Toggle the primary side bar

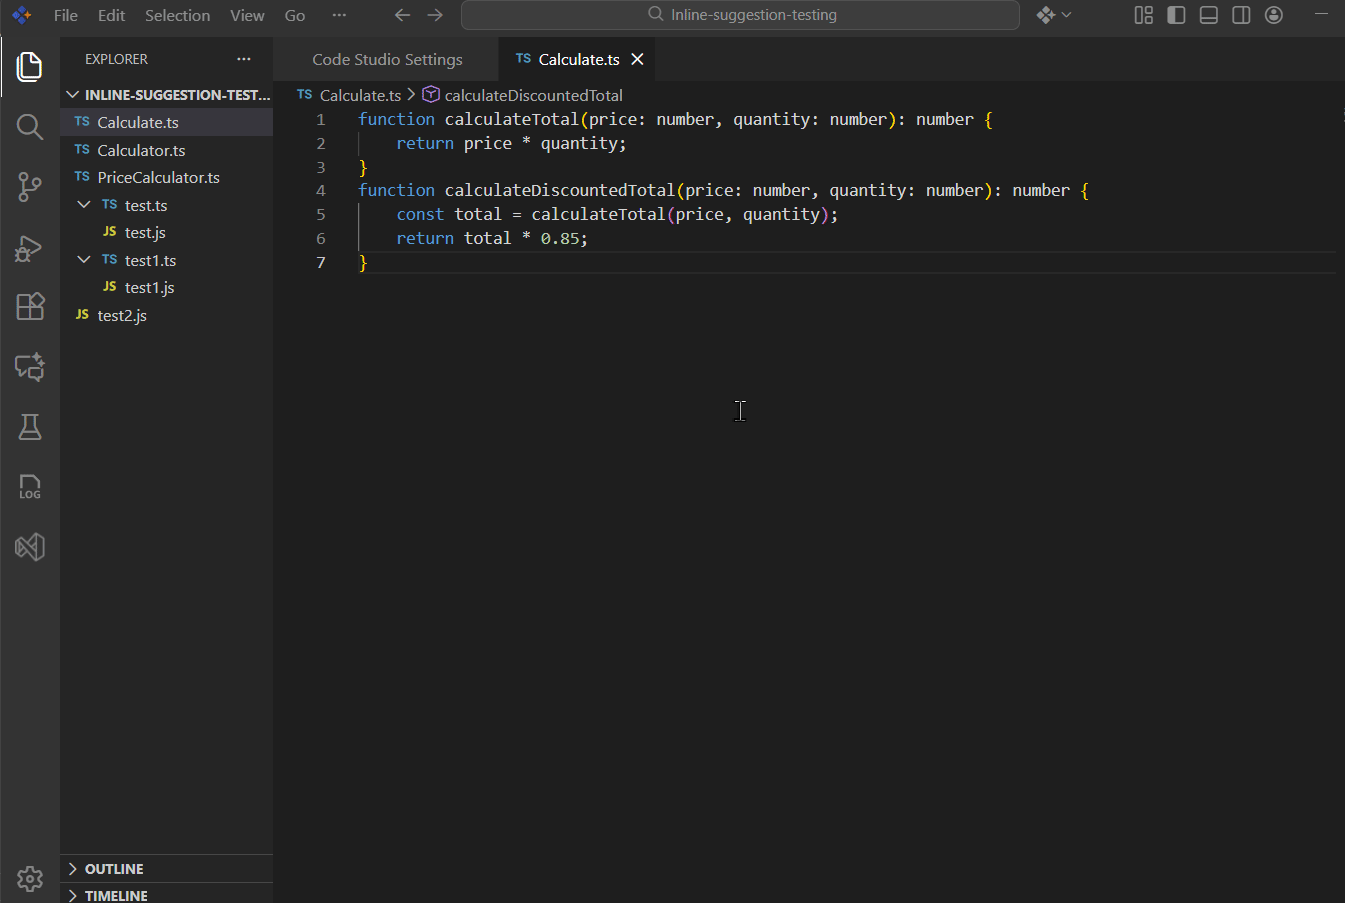pyautogui.click(x=1176, y=15)
